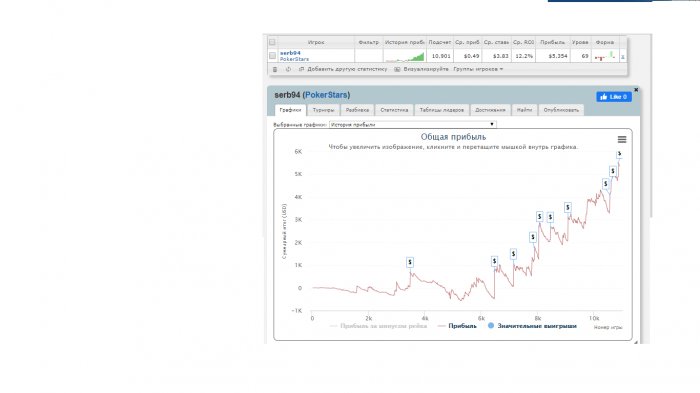Click the serb94 player link in the table
This screenshot has width=700, height=393.
pyautogui.click(x=290, y=53)
